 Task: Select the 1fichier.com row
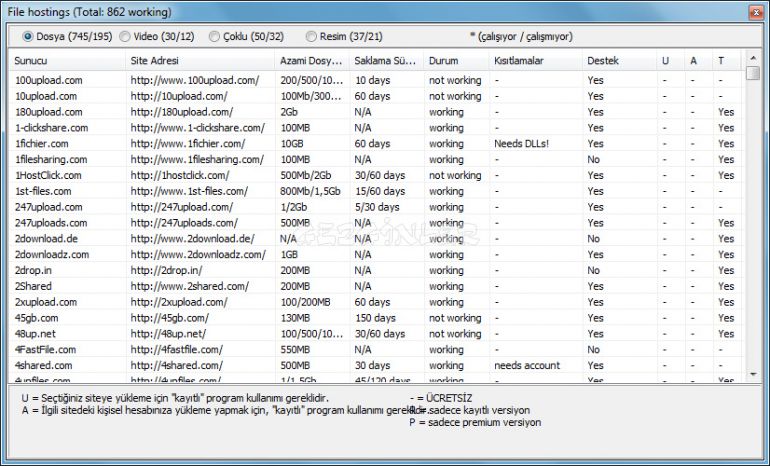pyautogui.click(x=376, y=143)
